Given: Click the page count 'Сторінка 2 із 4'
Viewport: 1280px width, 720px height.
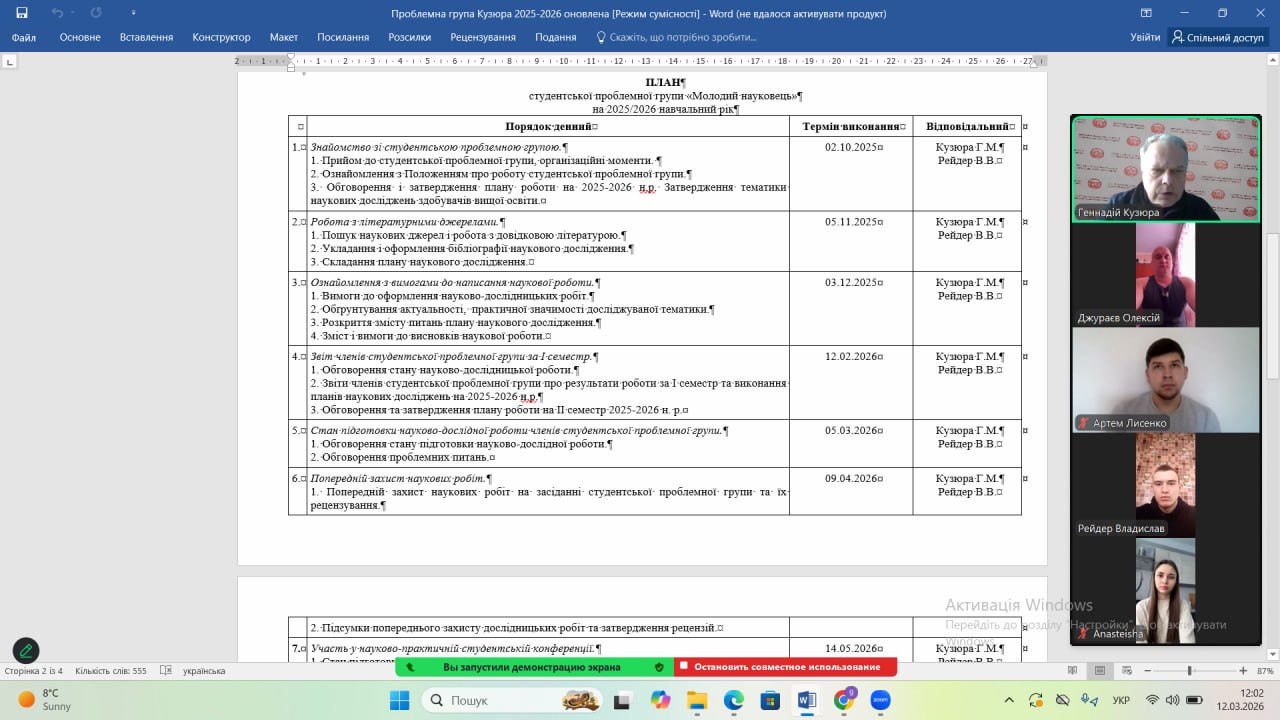Looking at the screenshot, I should click(33, 671).
